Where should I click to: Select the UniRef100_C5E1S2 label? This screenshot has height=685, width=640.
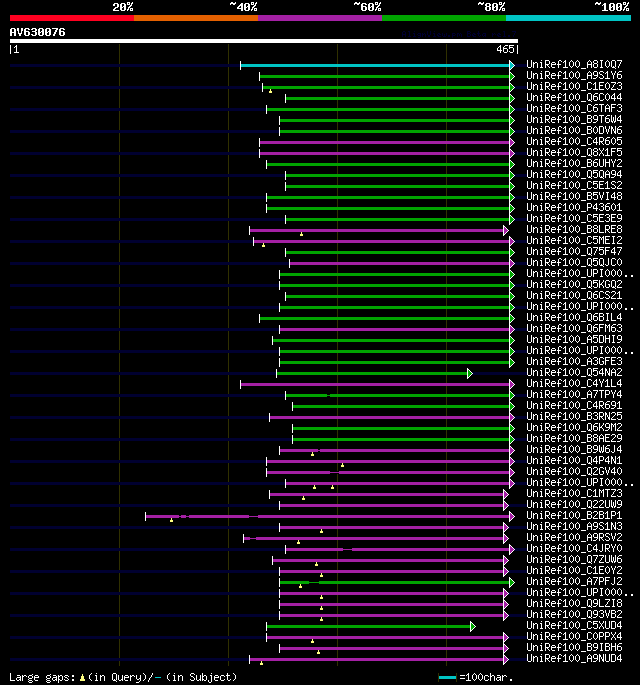574,185
